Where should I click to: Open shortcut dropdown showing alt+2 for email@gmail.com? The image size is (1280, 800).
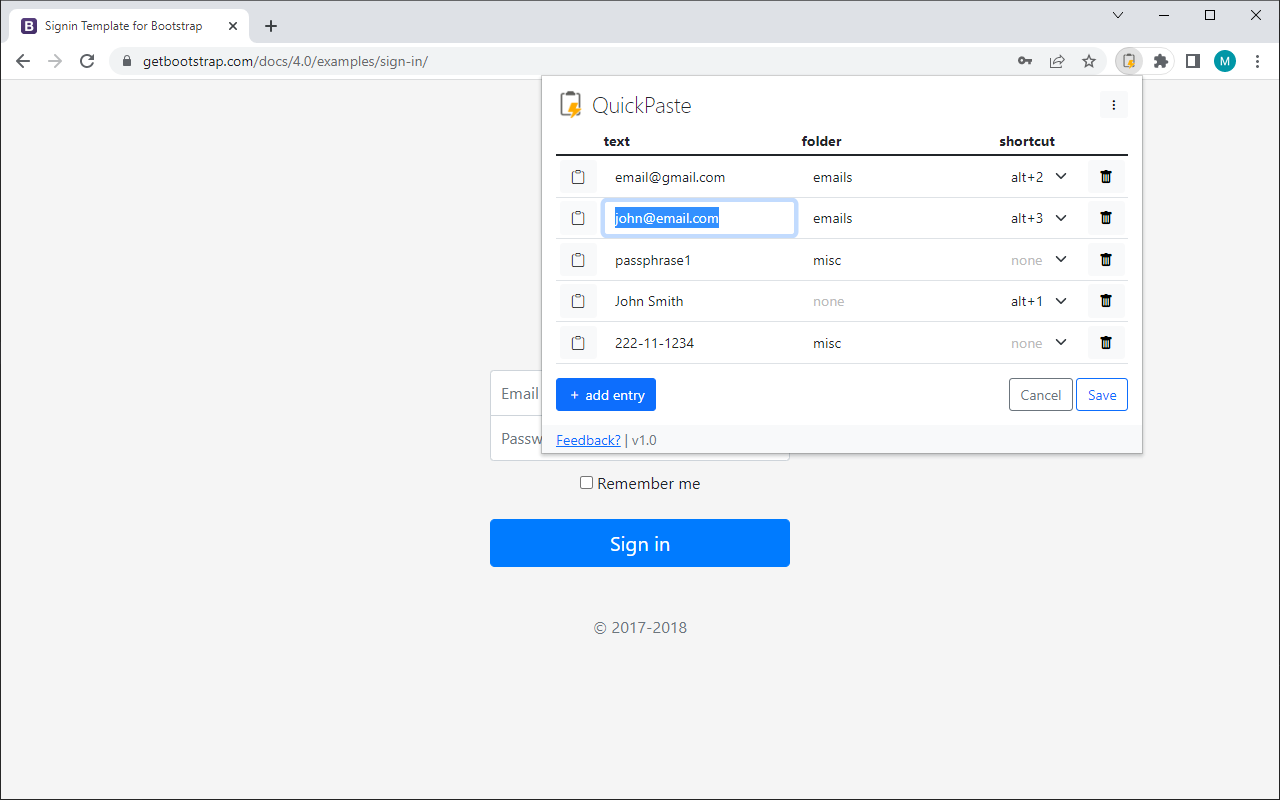(1061, 176)
